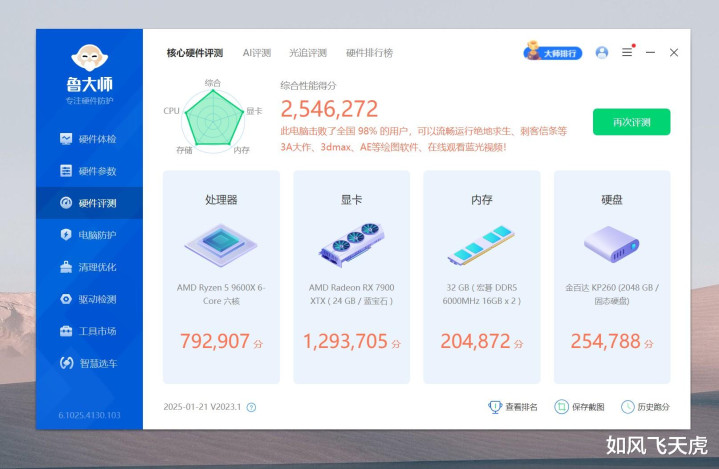
Task: Click the 保存截图 link
Action: 579,407
